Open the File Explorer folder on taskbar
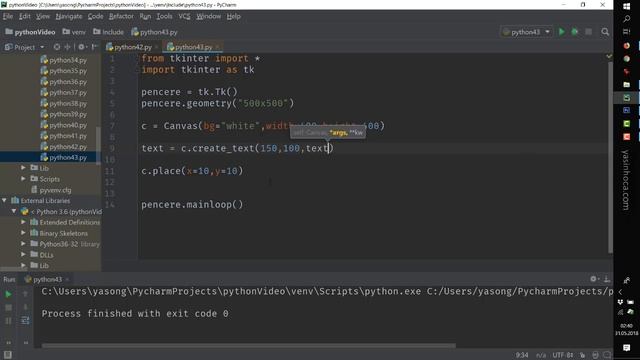Image resolution: width=640 pixels, height=360 pixels. tap(627, 84)
